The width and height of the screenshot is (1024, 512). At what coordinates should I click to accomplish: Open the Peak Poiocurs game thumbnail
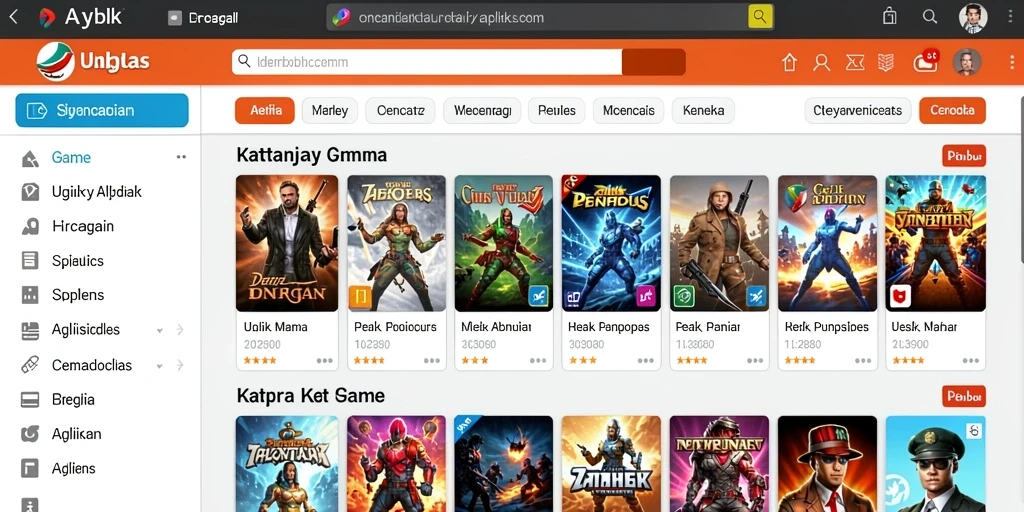pyautogui.click(x=396, y=243)
